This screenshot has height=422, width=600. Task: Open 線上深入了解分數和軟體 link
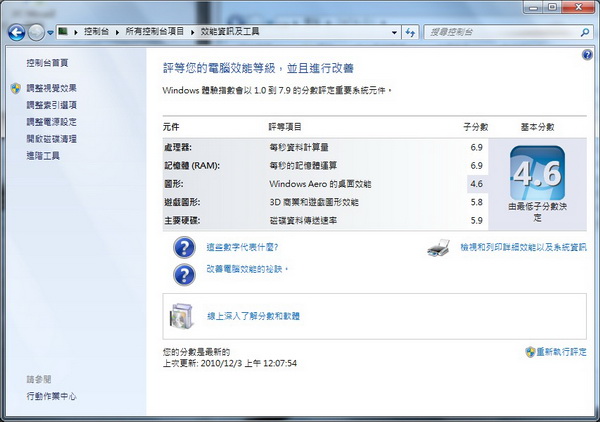(253, 316)
